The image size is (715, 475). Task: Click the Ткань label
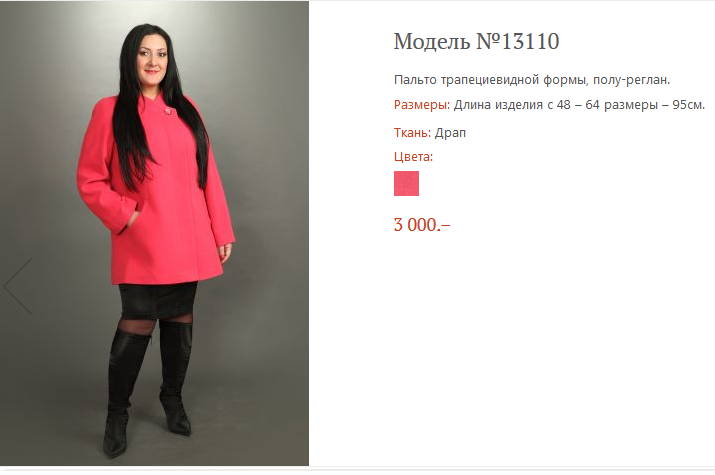[412, 133]
